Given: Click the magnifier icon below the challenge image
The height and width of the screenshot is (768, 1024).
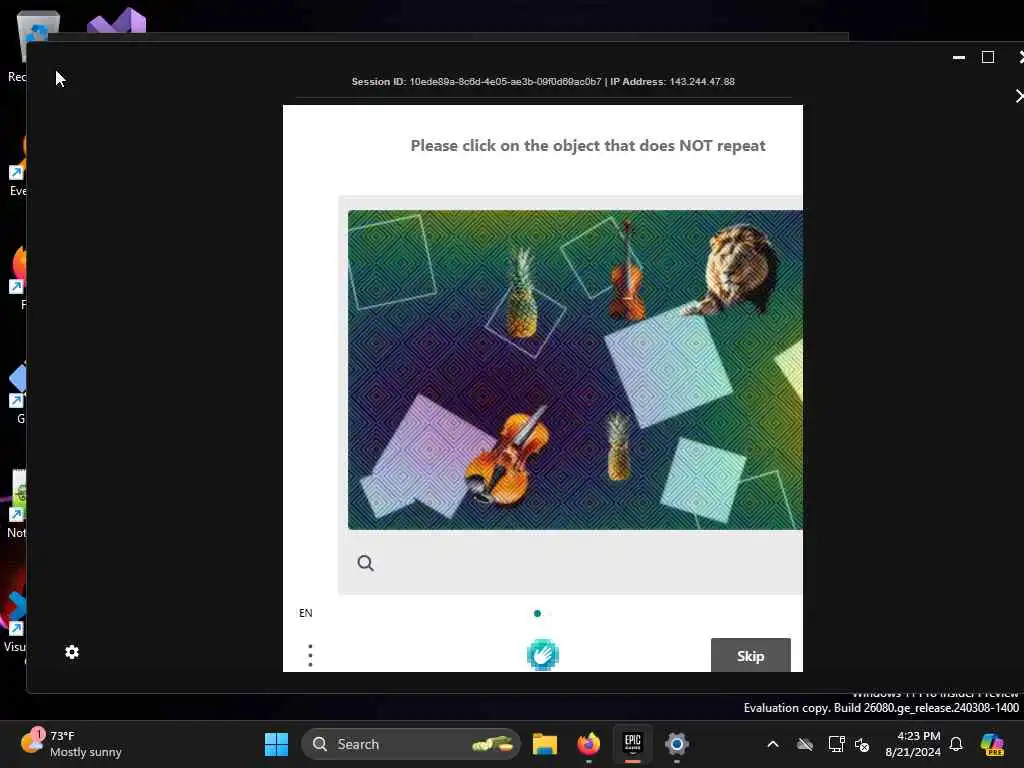Looking at the screenshot, I should (366, 563).
